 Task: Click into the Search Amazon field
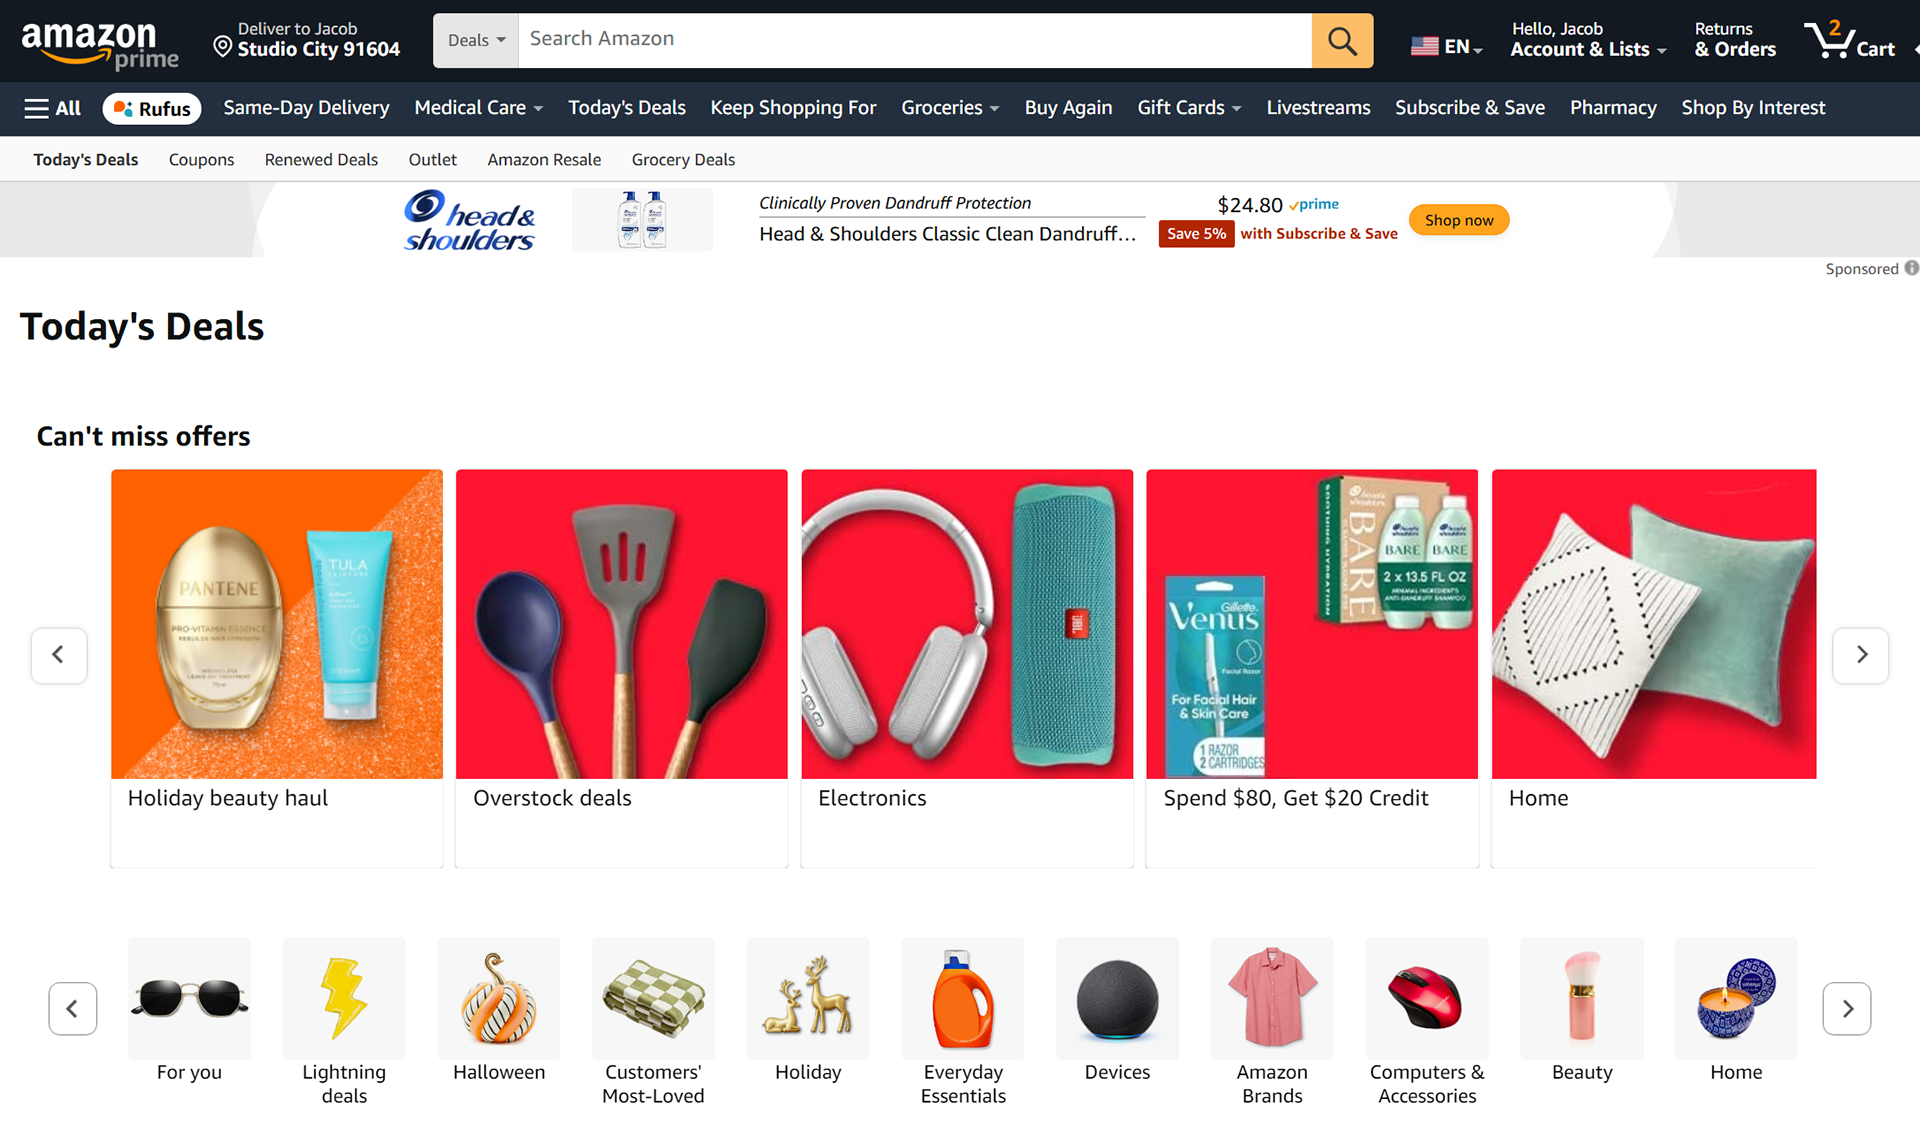click(915, 41)
